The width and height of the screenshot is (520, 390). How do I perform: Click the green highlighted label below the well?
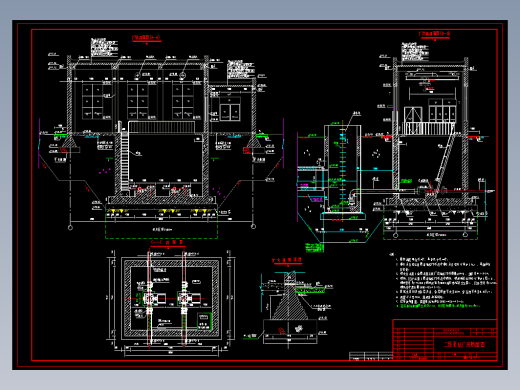click(314, 248)
